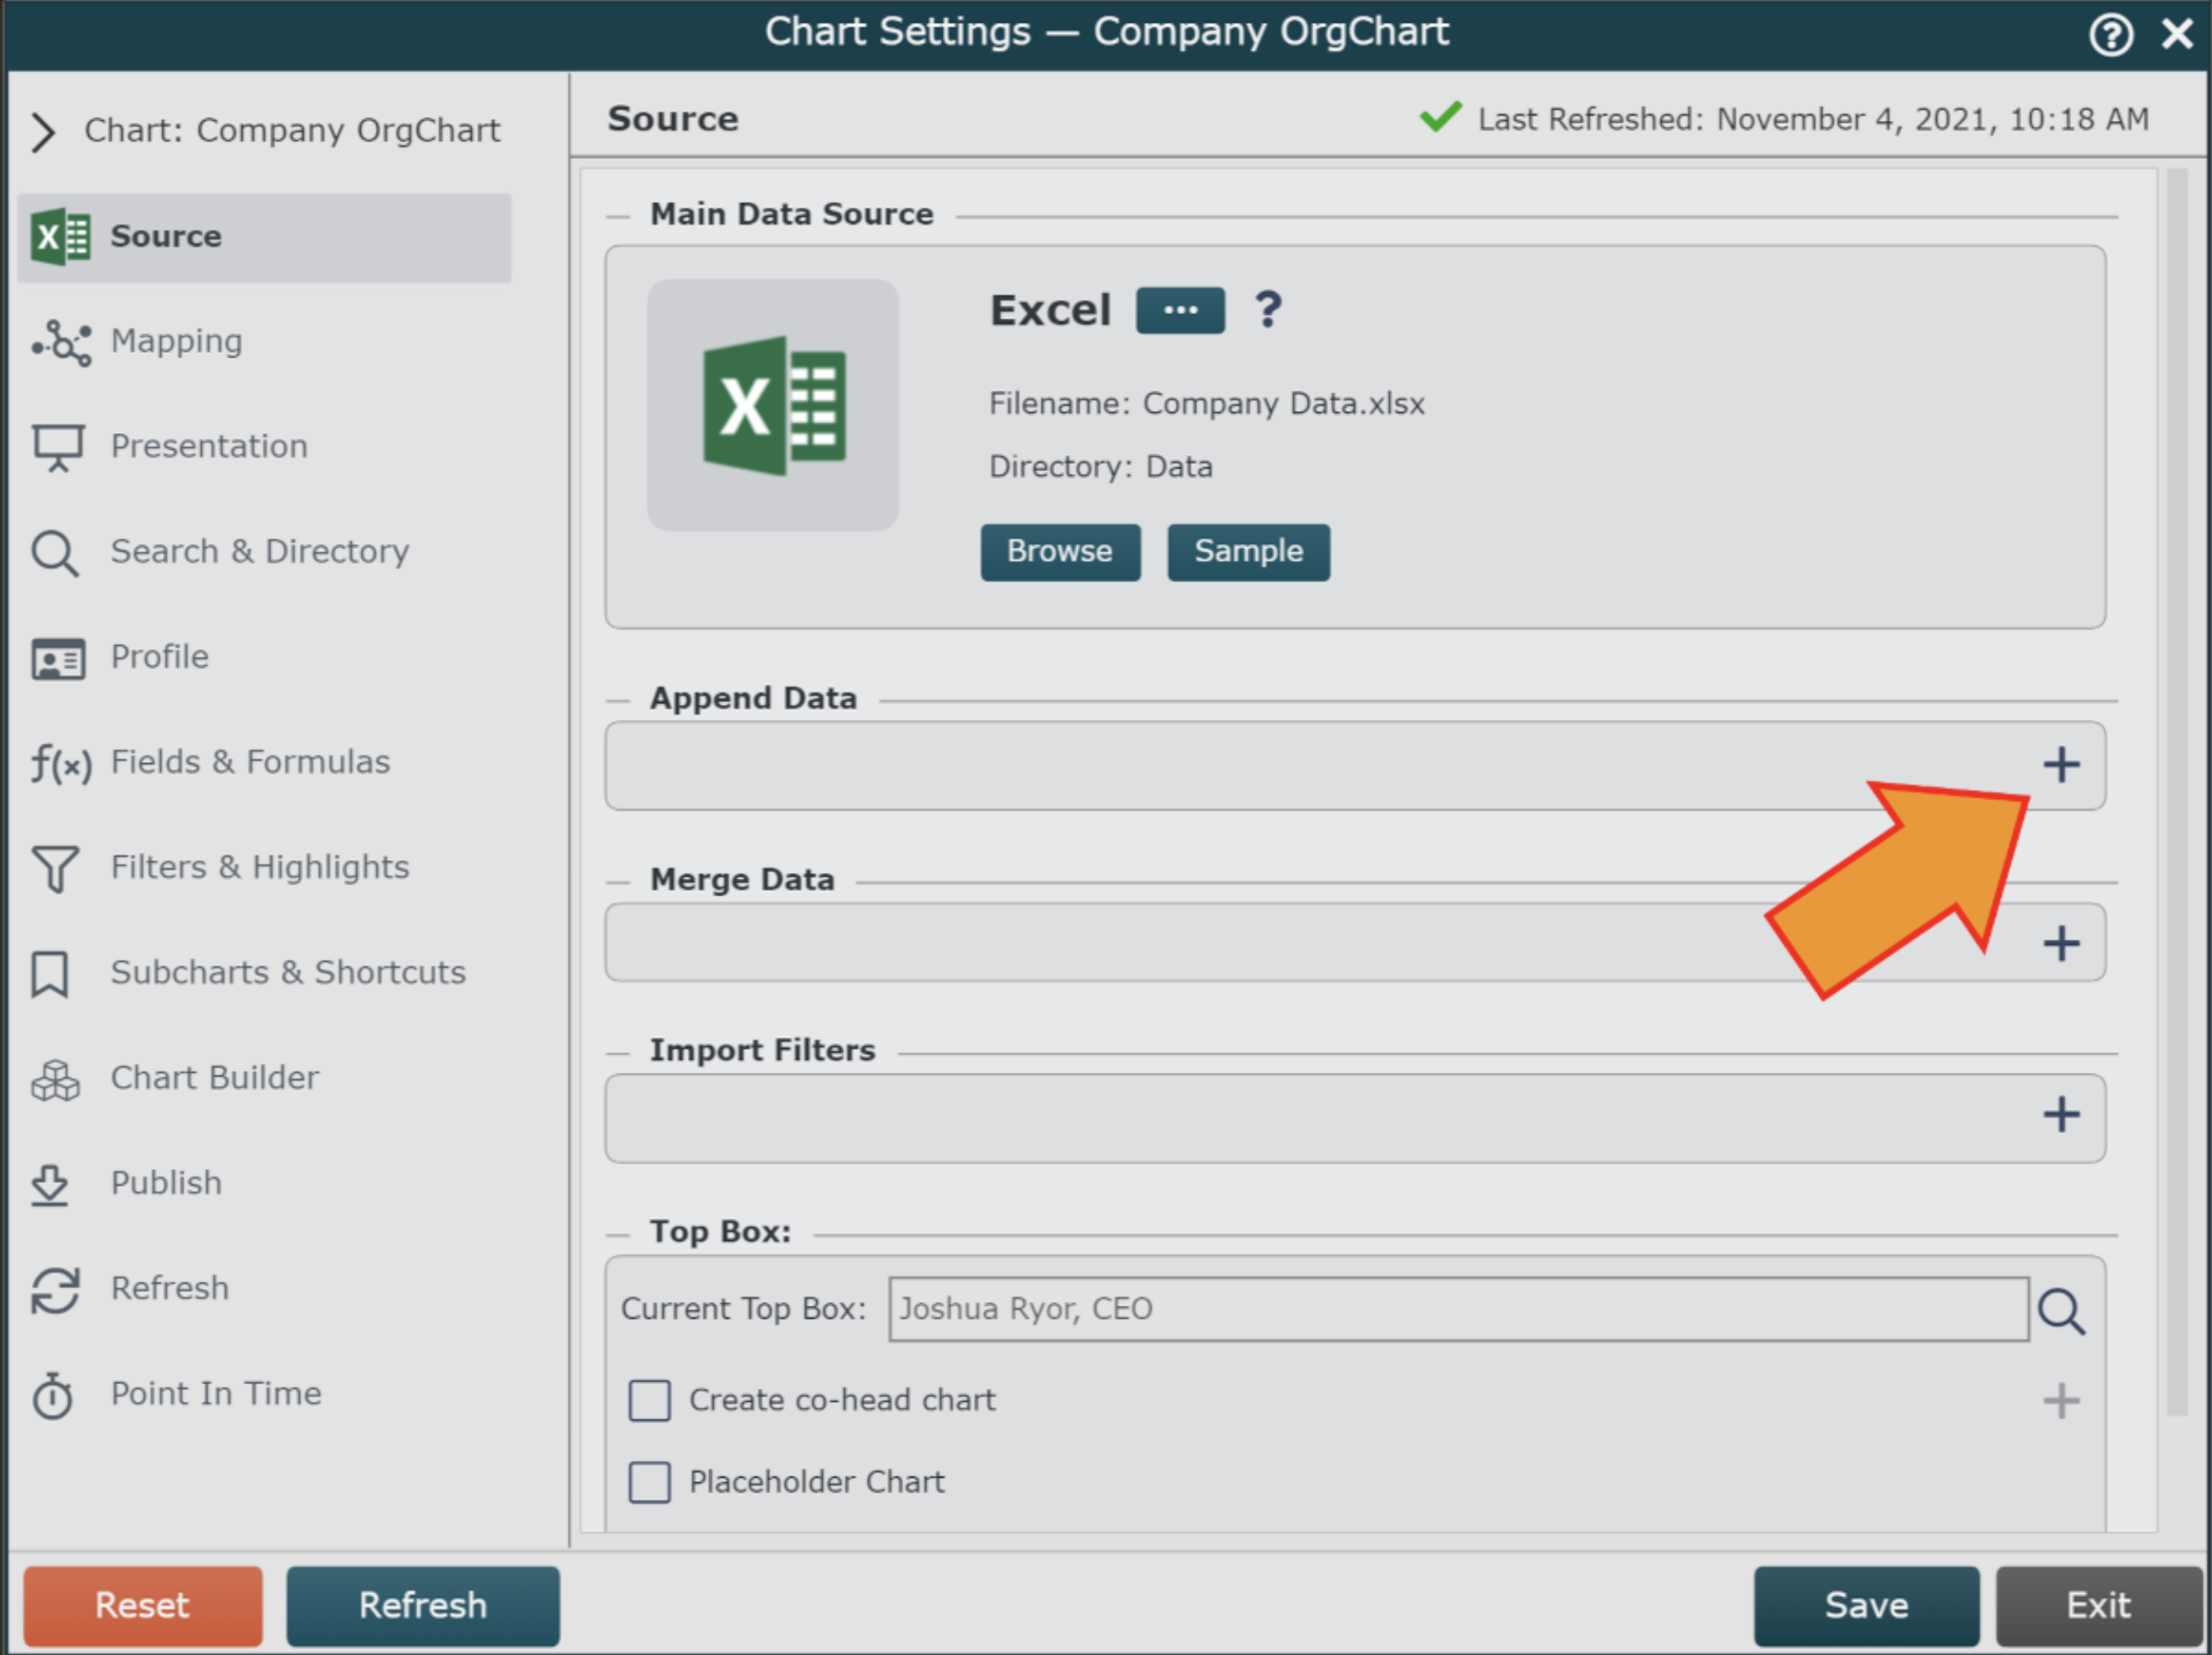Open Search & Directory magnifier icon
The height and width of the screenshot is (1655, 2212).
pos(55,553)
